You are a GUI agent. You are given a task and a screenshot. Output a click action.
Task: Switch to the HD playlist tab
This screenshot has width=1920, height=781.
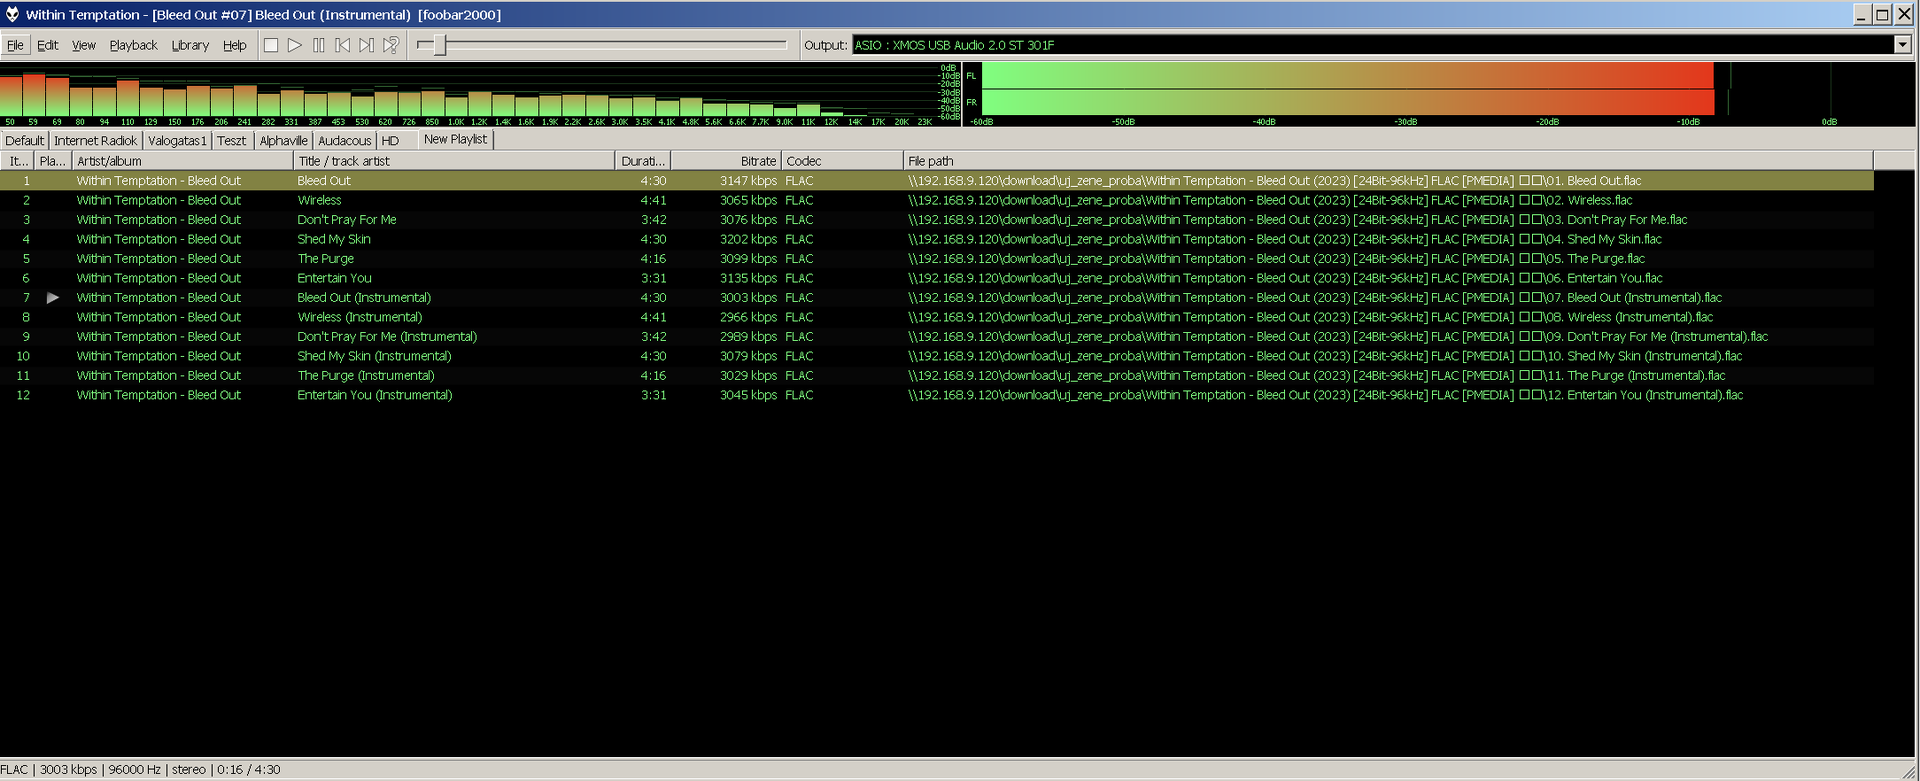390,141
